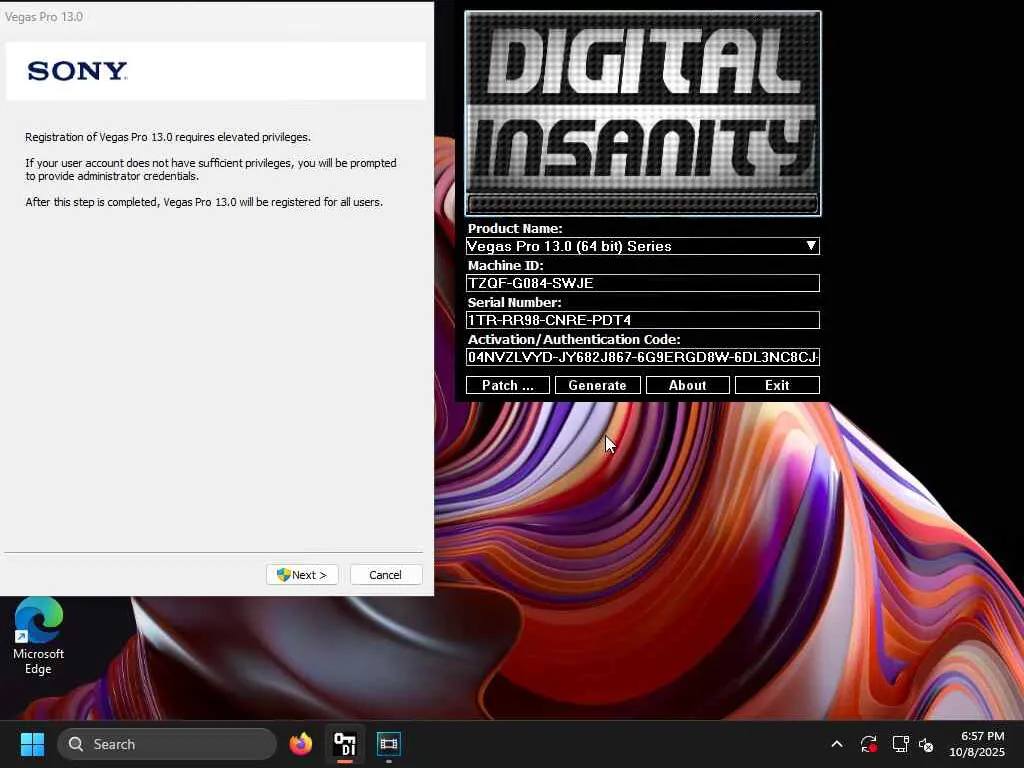Click the Sony logo in the wizard

[x=78, y=71]
